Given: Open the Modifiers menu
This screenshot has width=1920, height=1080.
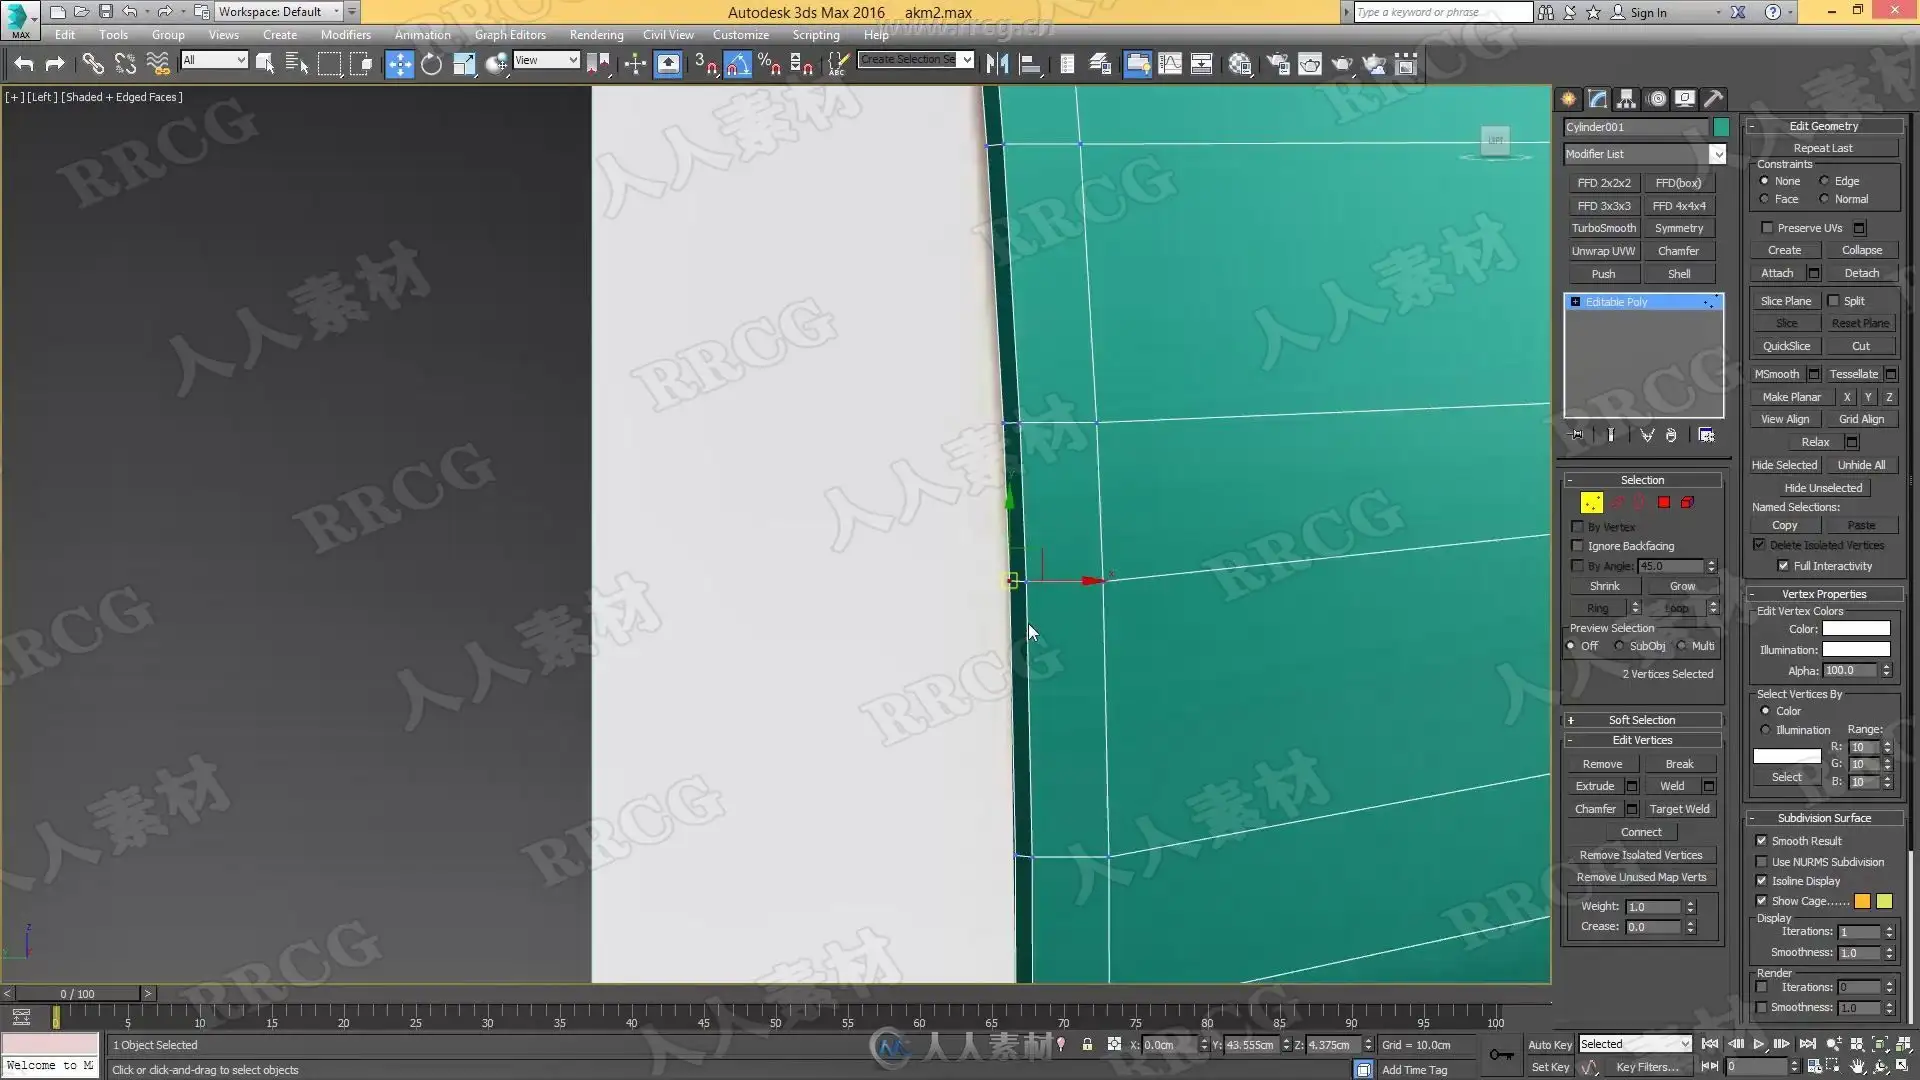Looking at the screenshot, I should 345,34.
